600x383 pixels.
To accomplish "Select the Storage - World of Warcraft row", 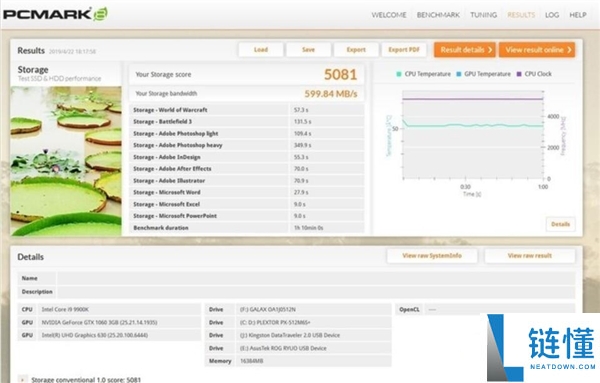I will click(247, 110).
